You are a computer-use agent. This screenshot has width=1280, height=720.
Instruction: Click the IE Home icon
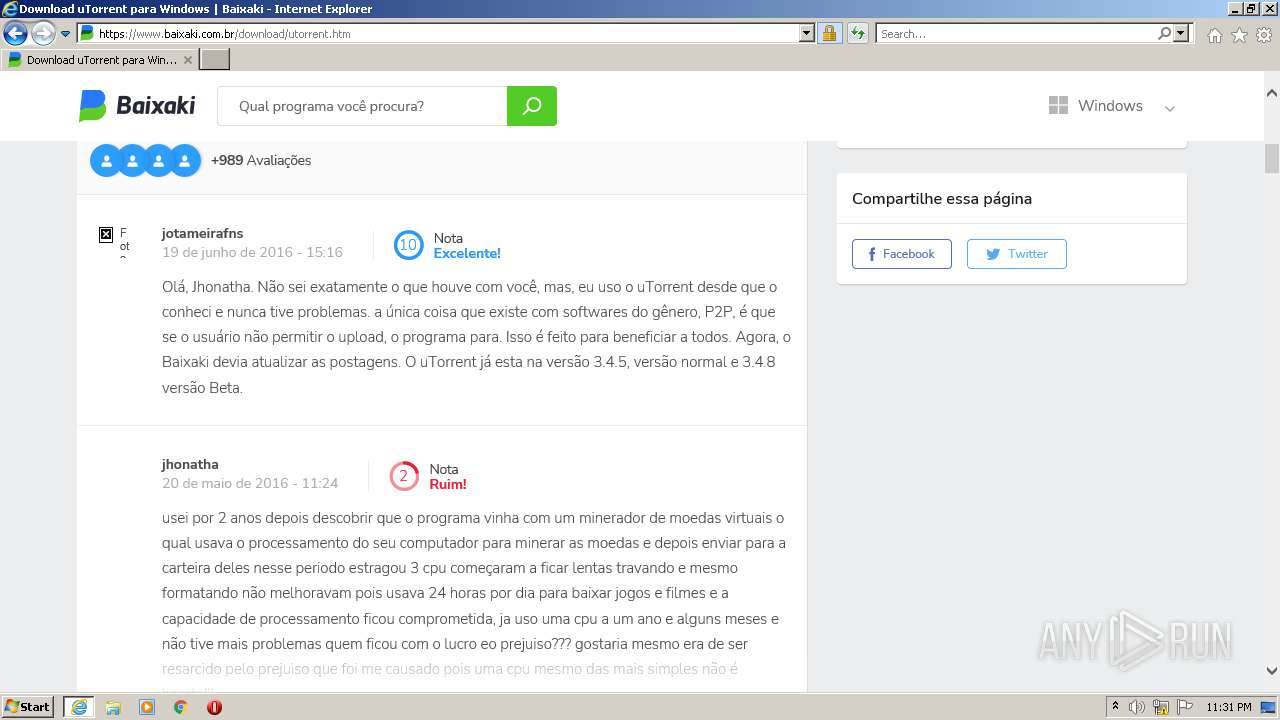(1214, 35)
